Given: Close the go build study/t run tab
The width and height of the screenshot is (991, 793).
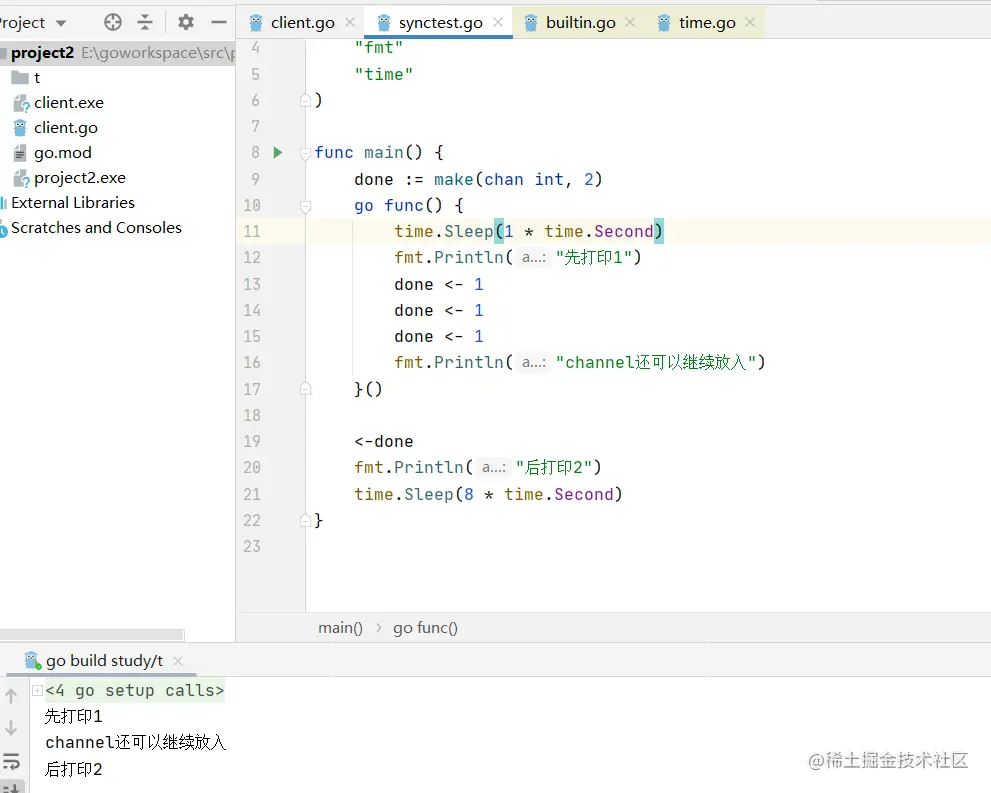Looking at the screenshot, I should [x=178, y=661].
